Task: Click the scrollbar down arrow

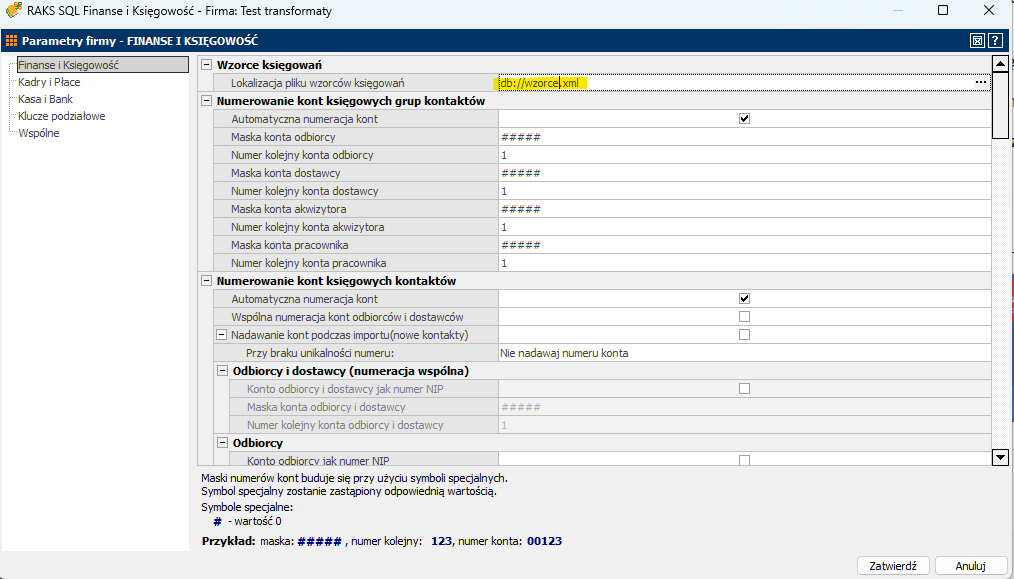Action: [1000, 457]
